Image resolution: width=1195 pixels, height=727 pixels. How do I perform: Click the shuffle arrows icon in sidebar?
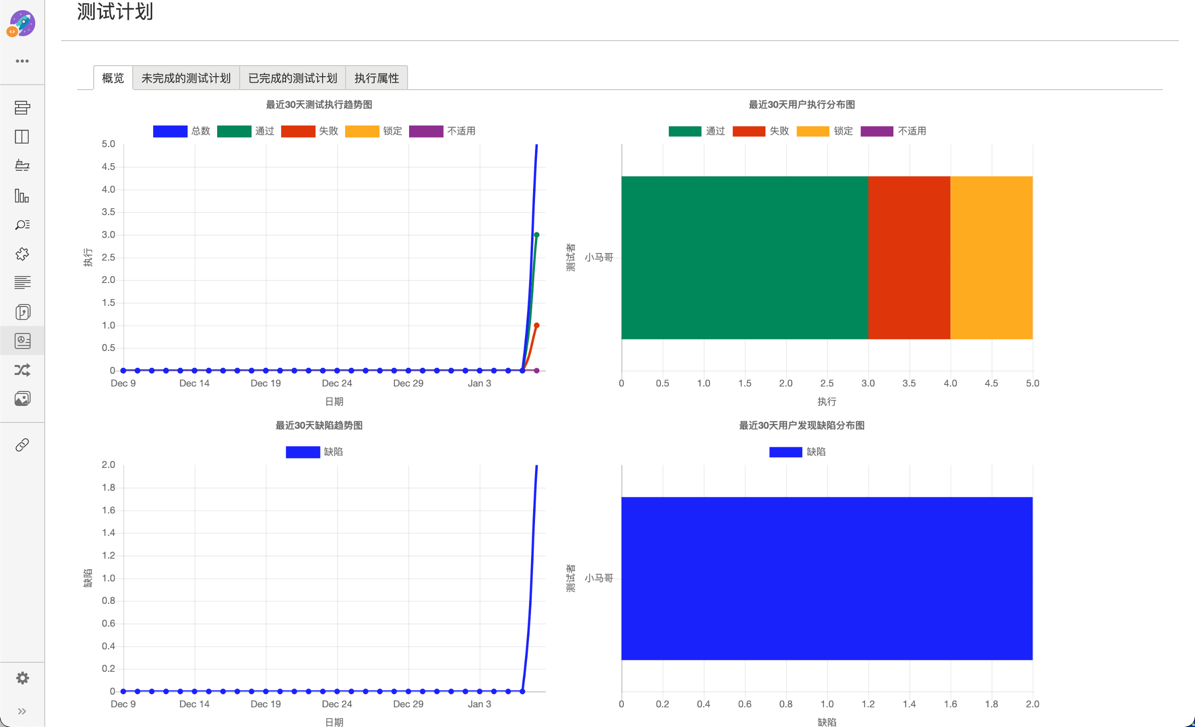[22, 370]
